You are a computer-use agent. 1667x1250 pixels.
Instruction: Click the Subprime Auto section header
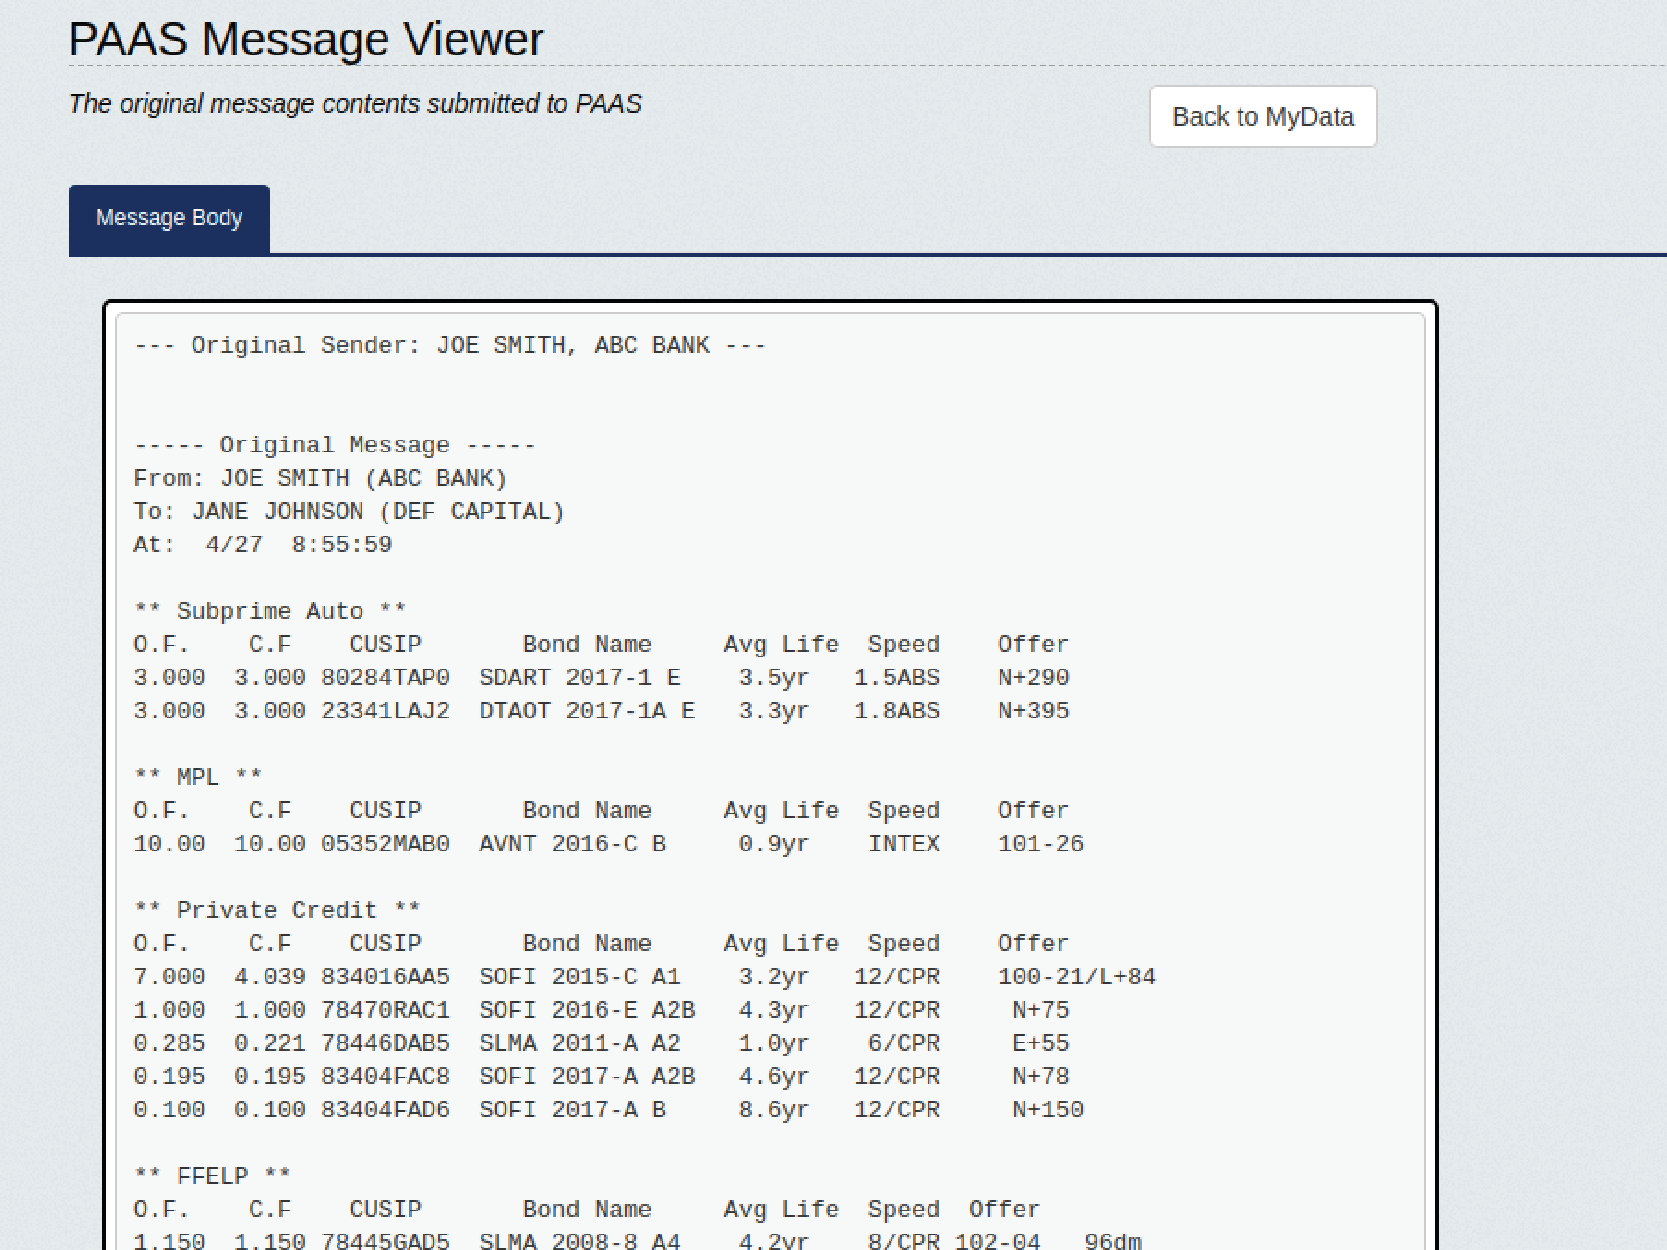(270, 611)
